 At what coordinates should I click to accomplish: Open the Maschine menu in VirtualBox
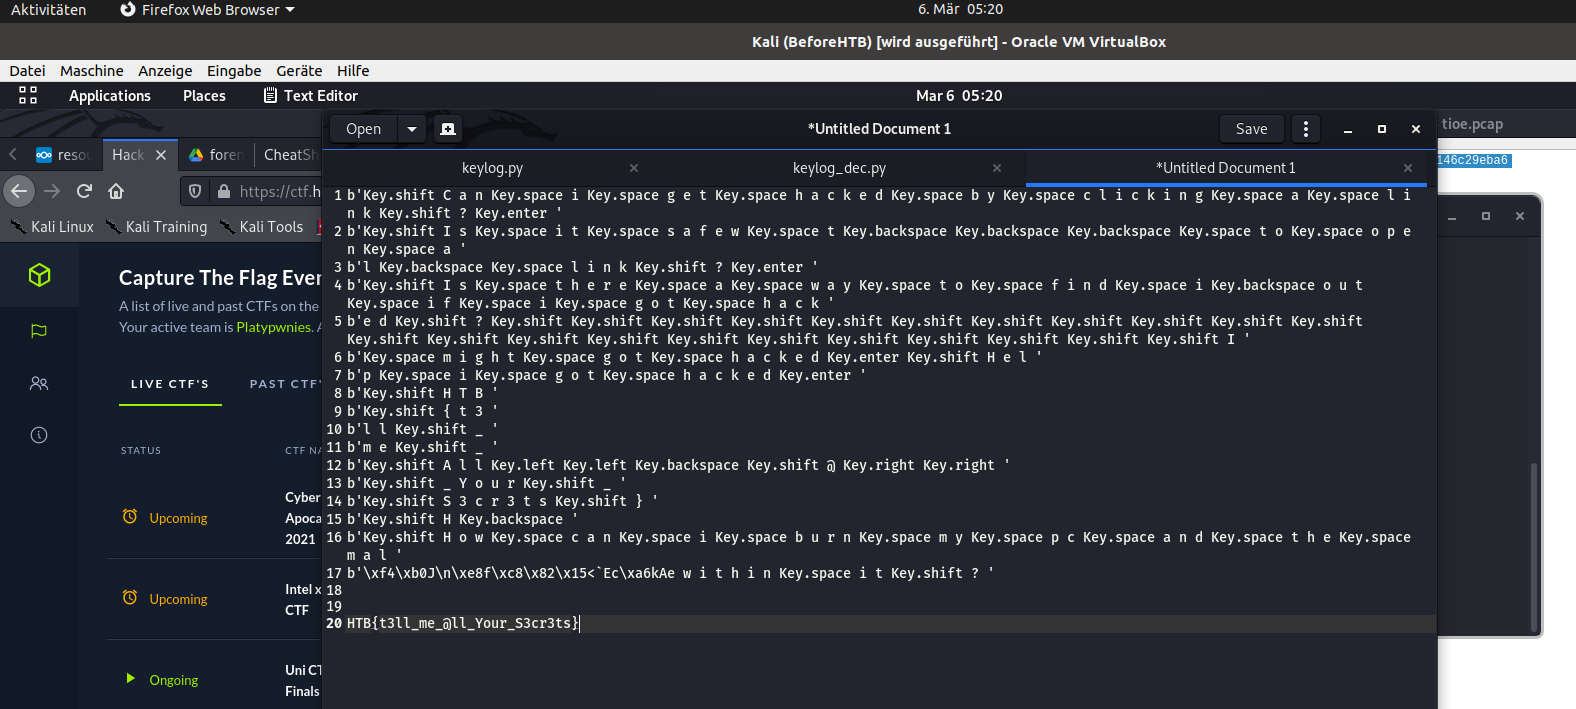click(92, 71)
